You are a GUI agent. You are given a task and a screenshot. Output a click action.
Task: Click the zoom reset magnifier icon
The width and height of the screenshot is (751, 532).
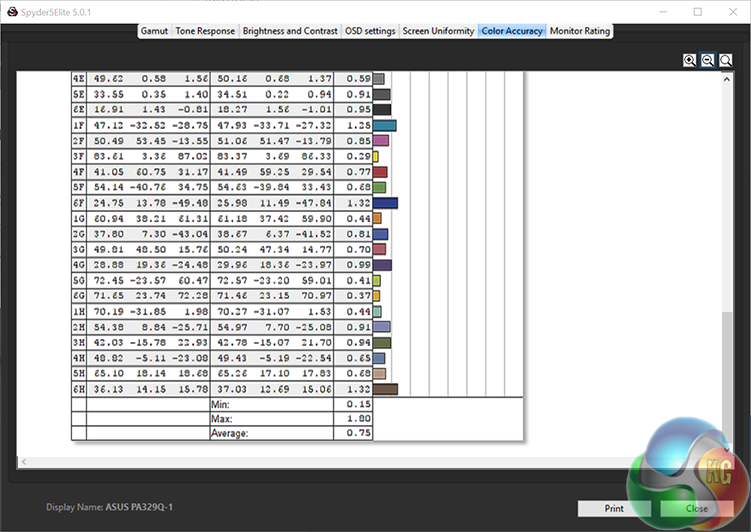tap(726, 60)
